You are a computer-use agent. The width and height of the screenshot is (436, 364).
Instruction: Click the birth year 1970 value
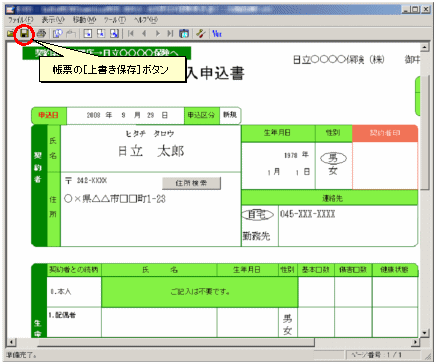[x=291, y=155]
